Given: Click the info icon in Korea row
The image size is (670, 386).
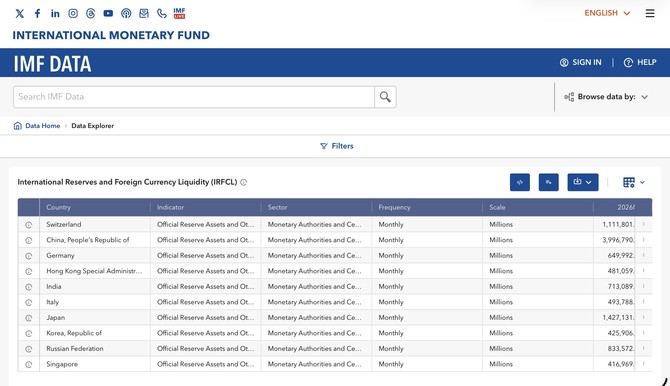Looking at the screenshot, I should click(x=29, y=333).
